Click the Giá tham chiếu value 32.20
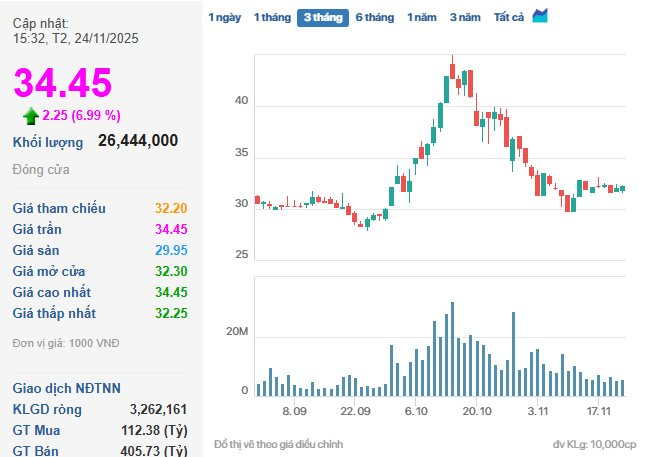The height and width of the screenshot is (457, 667). [x=170, y=209]
